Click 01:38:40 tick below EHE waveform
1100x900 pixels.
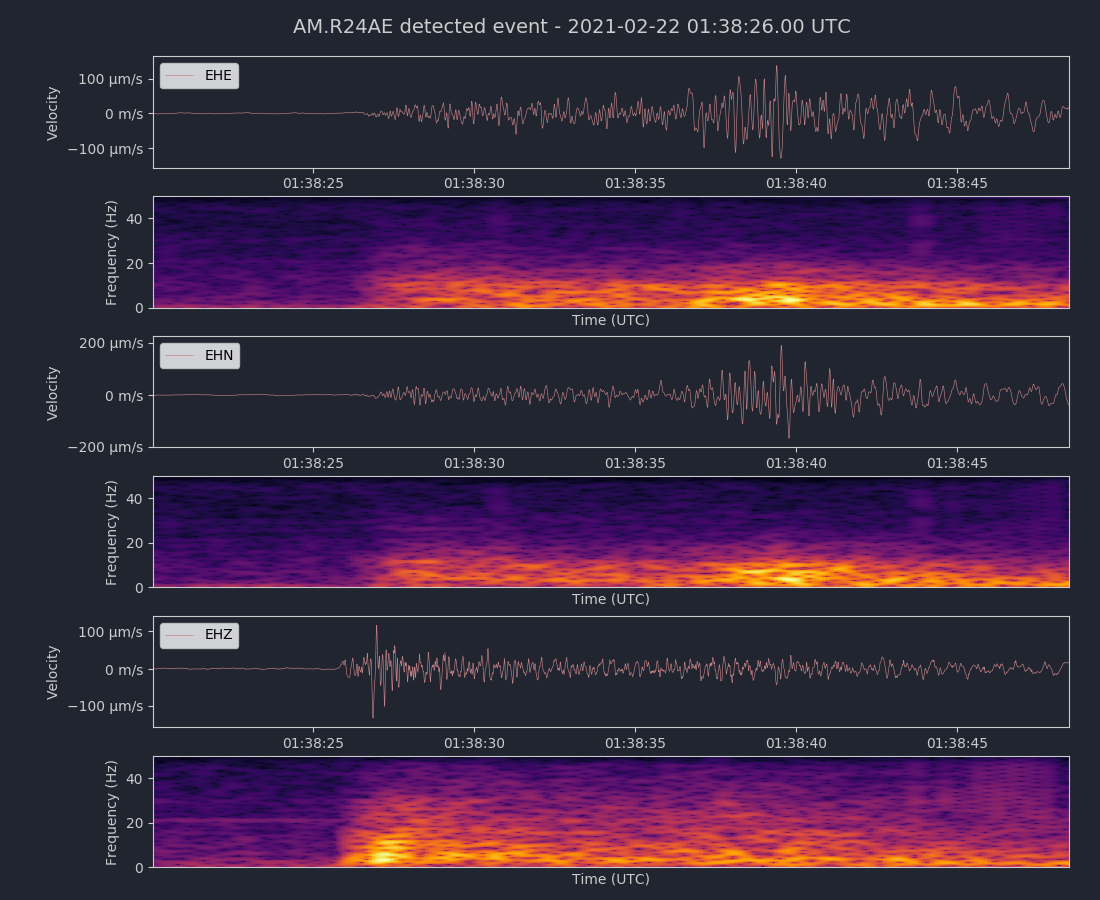coord(796,184)
